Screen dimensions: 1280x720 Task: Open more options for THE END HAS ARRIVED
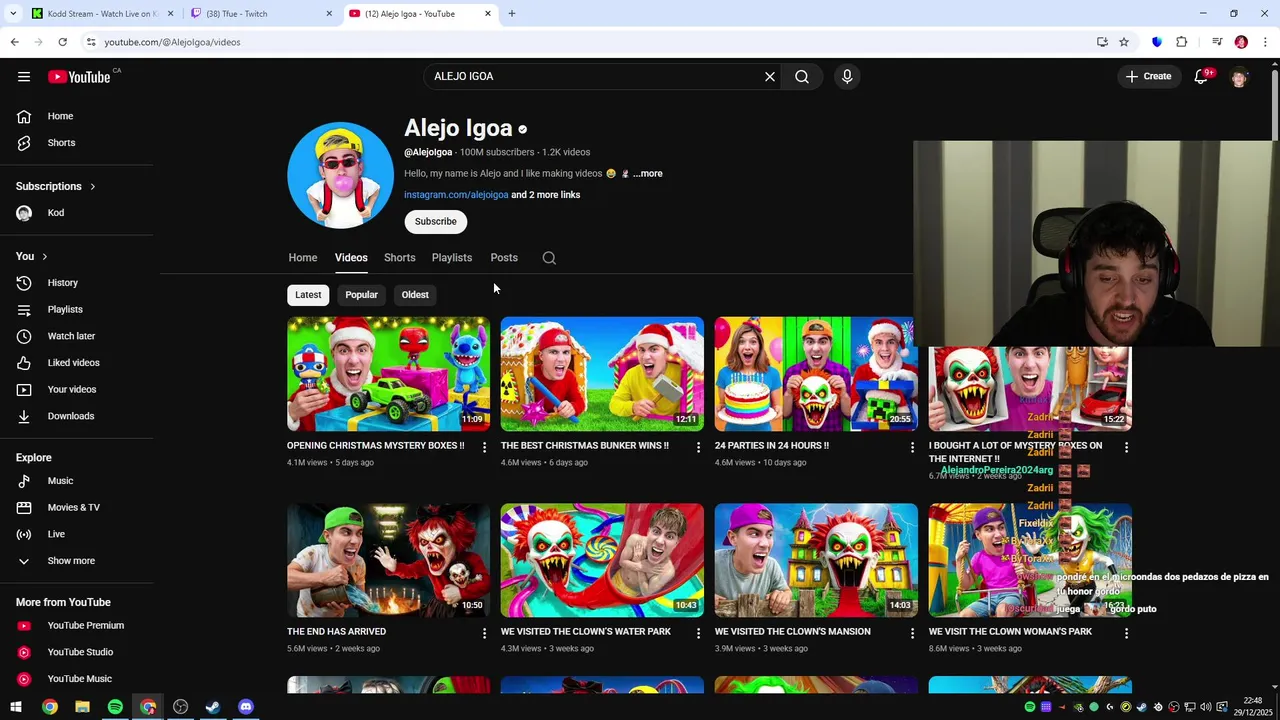484,633
